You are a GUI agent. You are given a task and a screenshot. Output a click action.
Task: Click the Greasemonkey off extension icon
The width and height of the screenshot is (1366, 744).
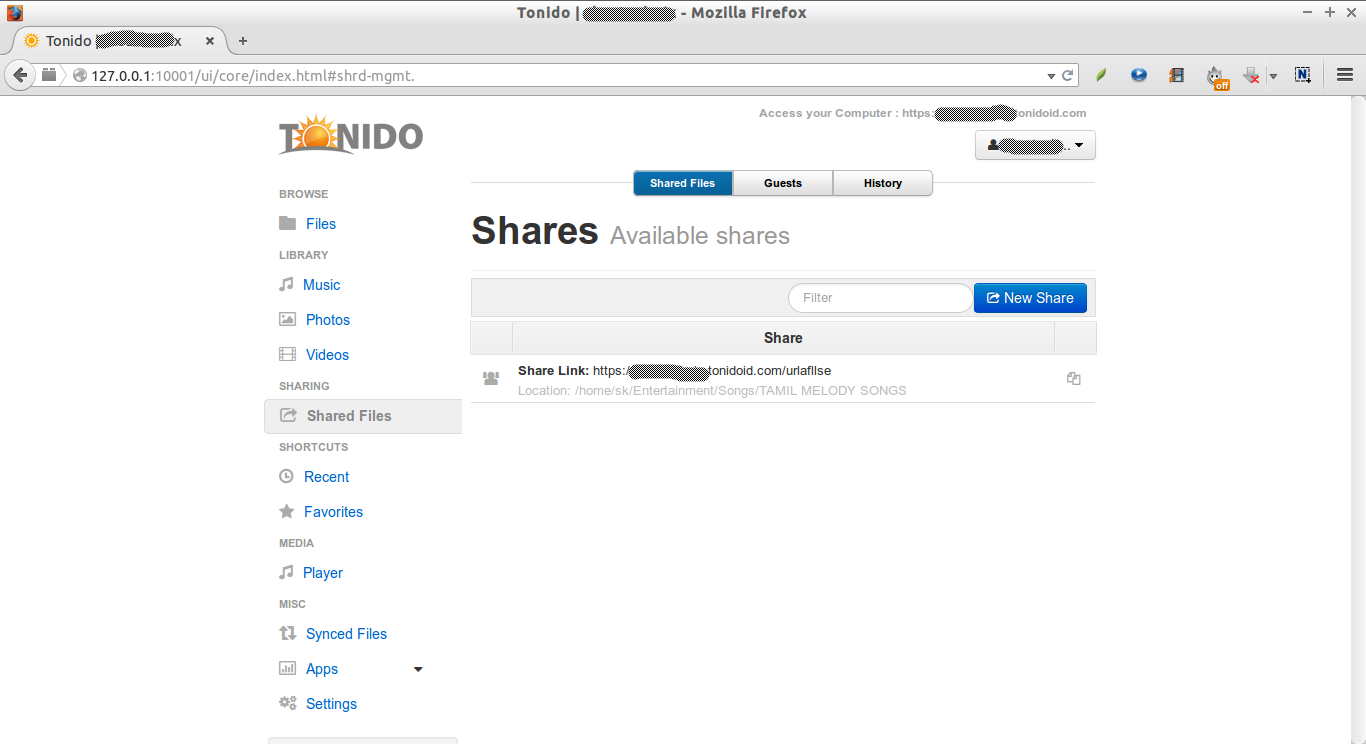tap(1216, 77)
